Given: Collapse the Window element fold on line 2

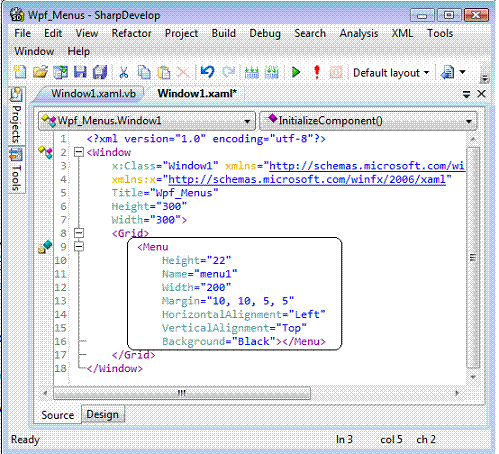Looking at the screenshot, I should click(x=79, y=152).
